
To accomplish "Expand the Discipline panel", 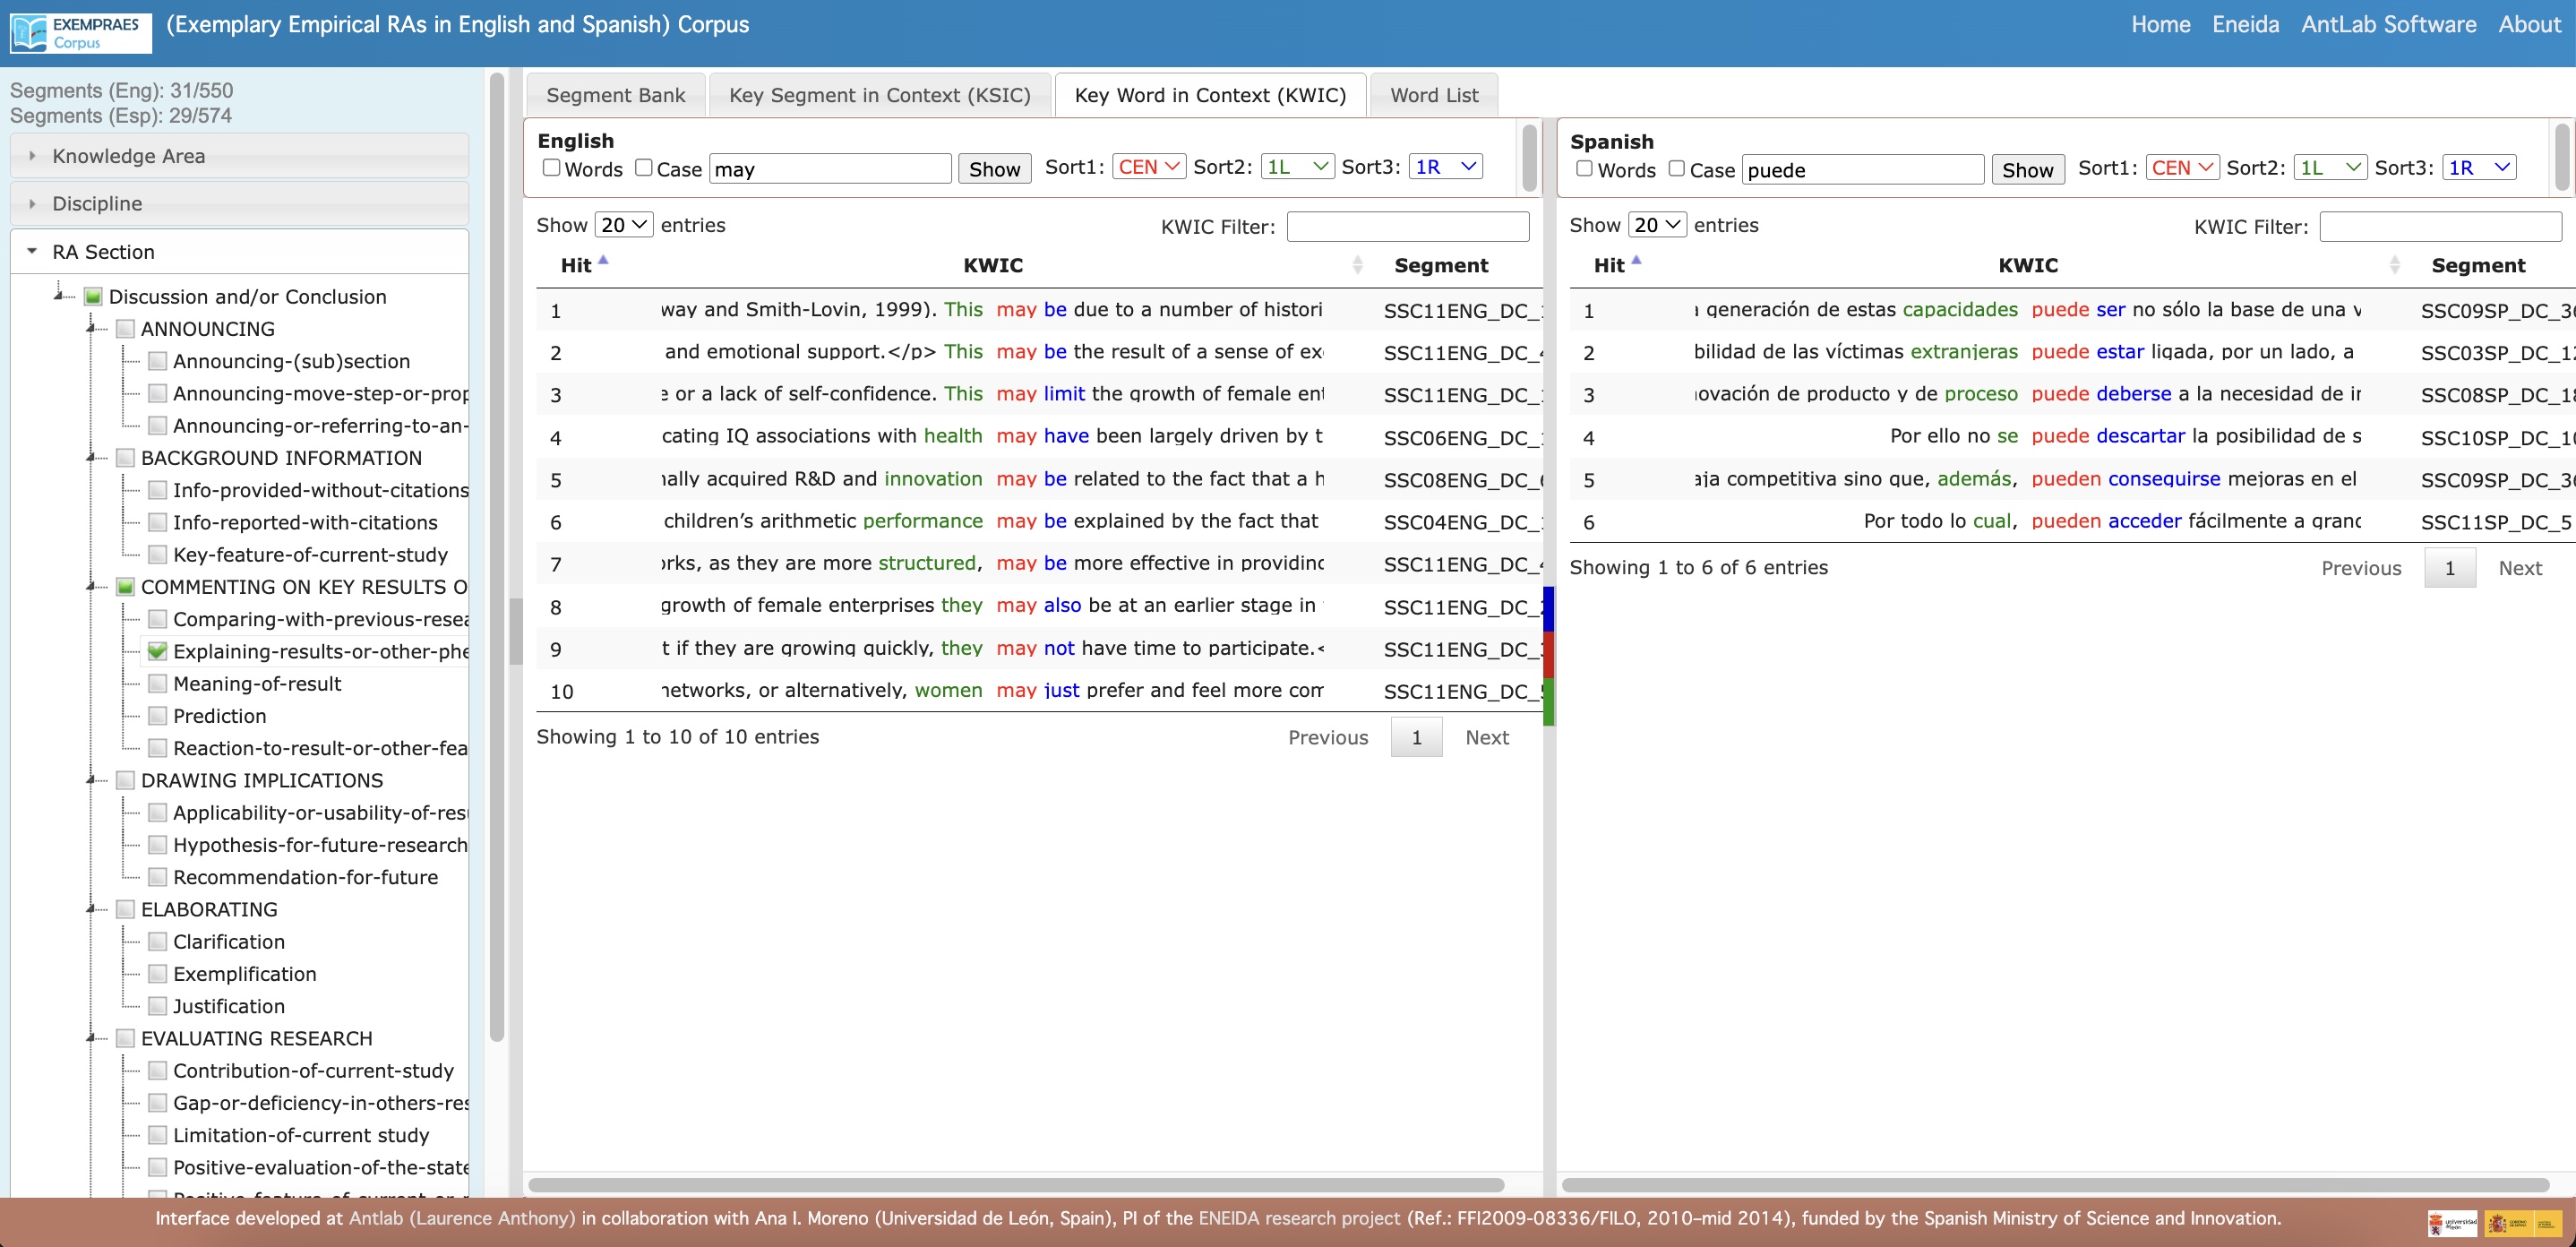I will pyautogui.click(x=239, y=203).
